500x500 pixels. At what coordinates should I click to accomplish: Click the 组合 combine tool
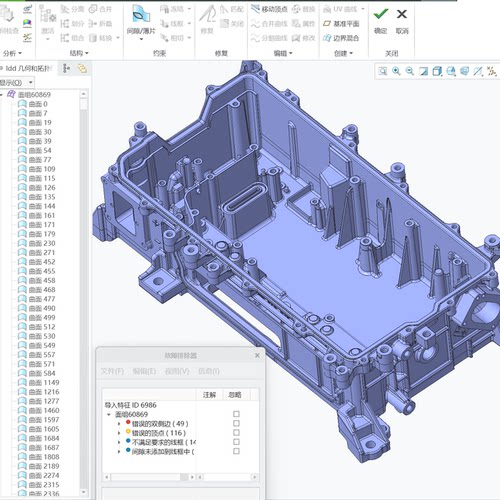coord(72,38)
